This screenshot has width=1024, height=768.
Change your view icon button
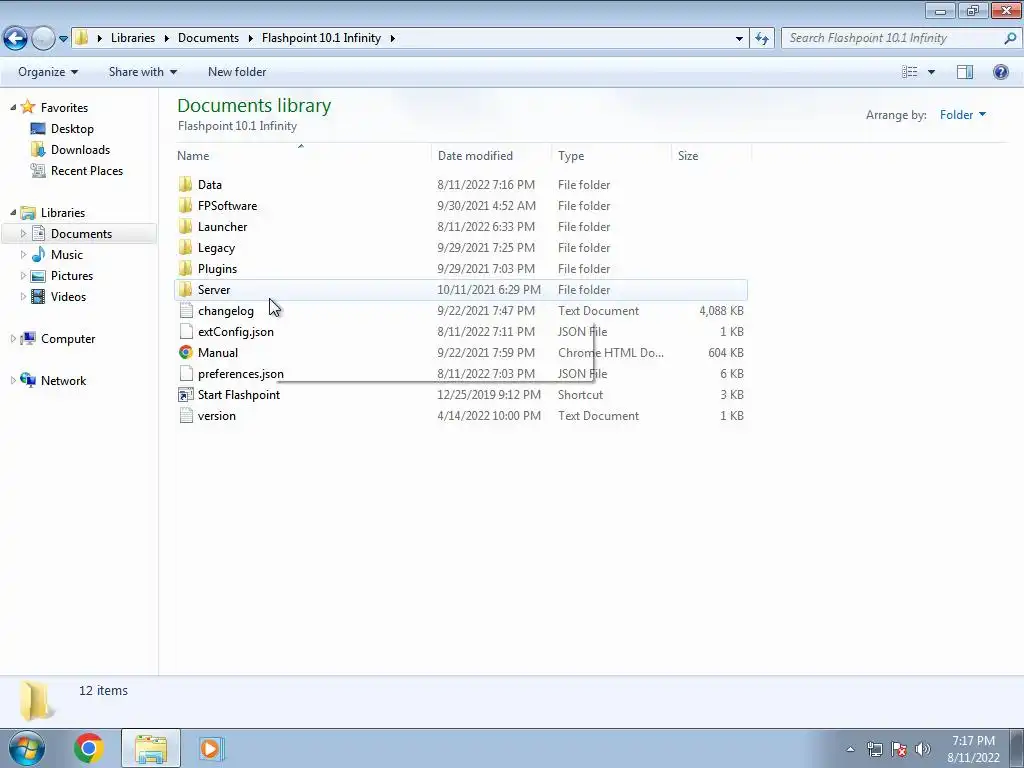(910, 72)
